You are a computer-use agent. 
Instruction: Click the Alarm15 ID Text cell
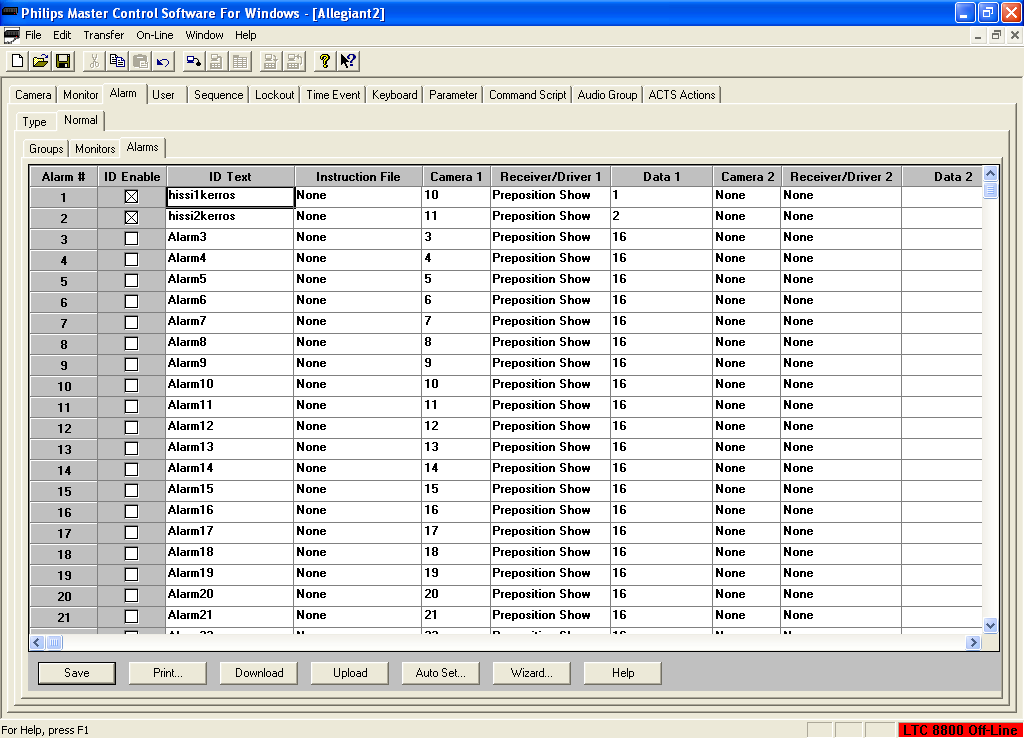[230, 490]
